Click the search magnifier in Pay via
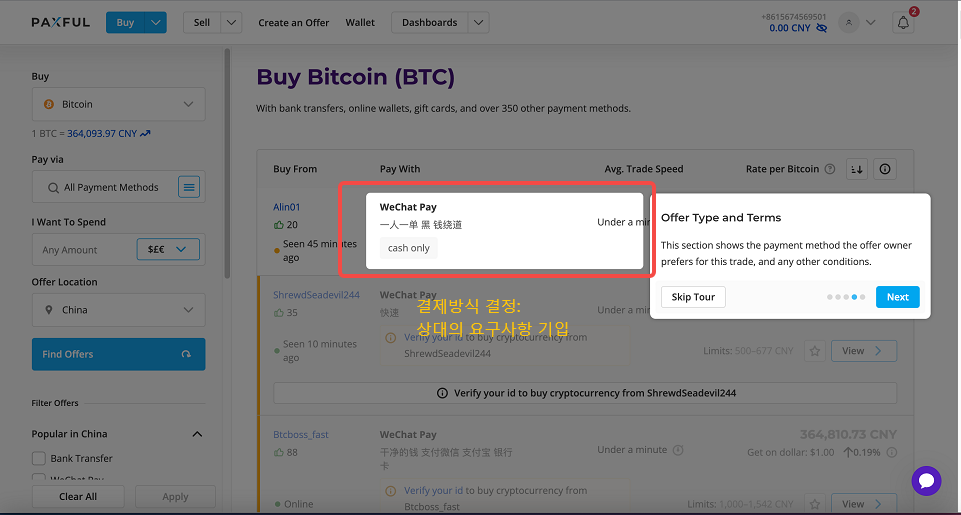961x515 pixels. pyautogui.click(x=53, y=188)
